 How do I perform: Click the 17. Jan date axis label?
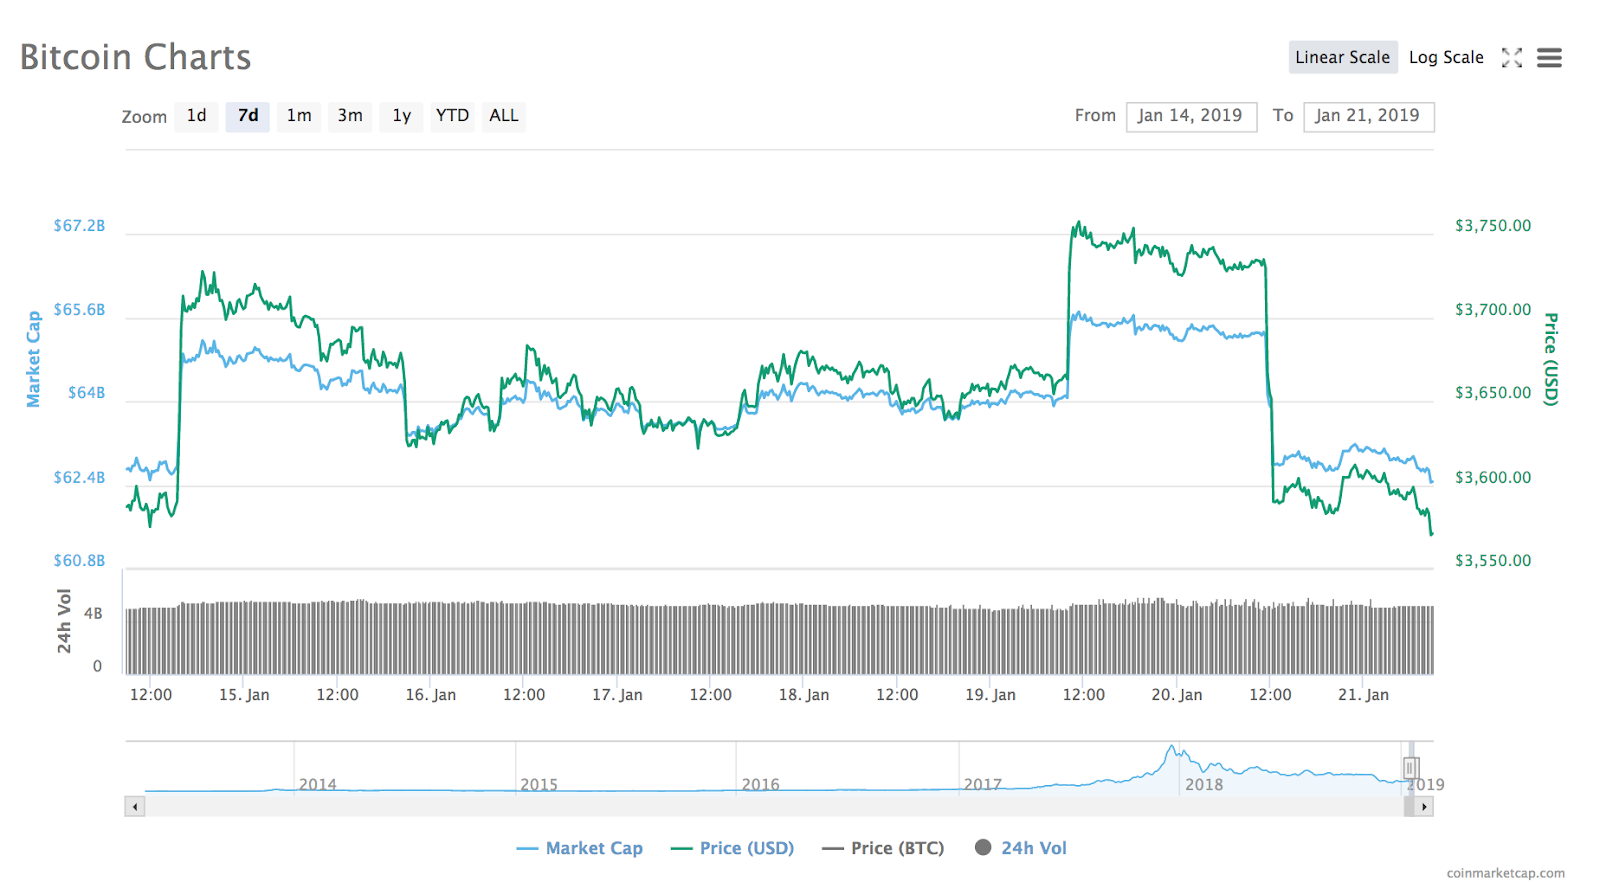617,695
